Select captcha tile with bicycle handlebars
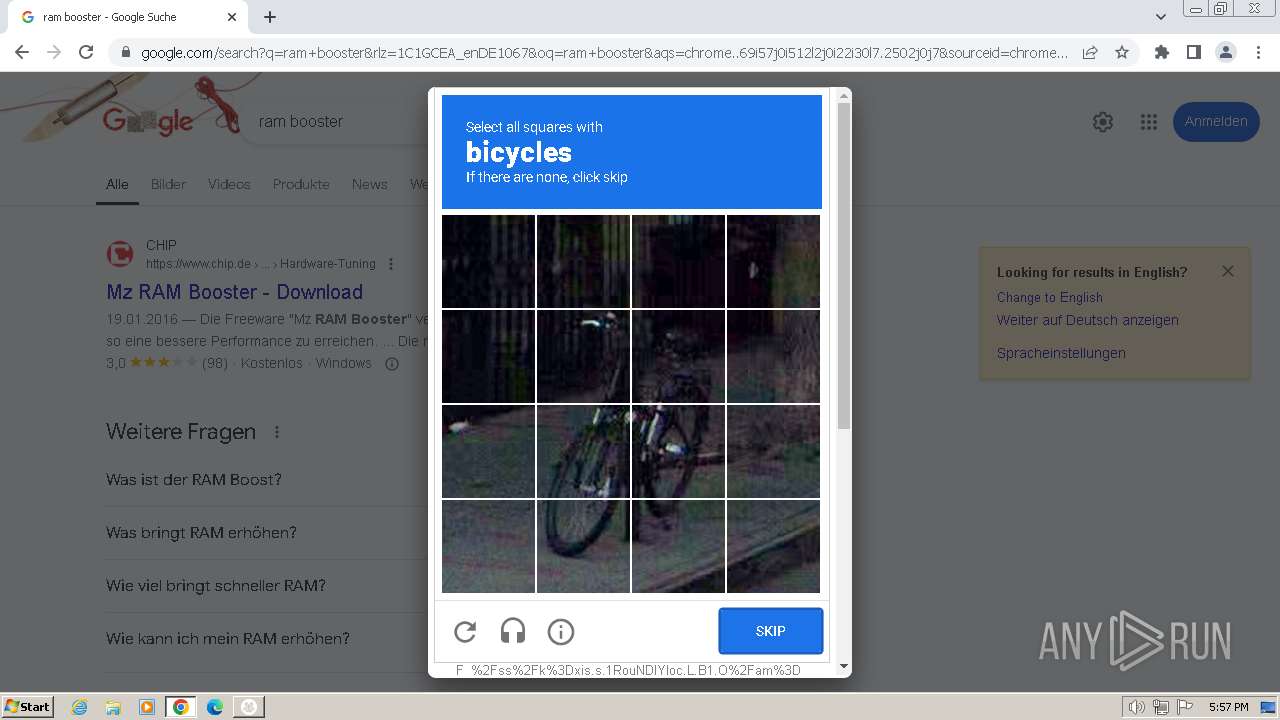 [583, 356]
